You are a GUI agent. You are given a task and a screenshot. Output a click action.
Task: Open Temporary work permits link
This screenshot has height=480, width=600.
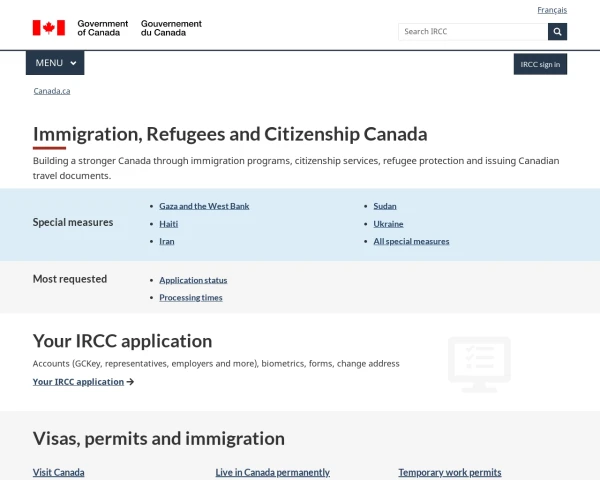450,472
